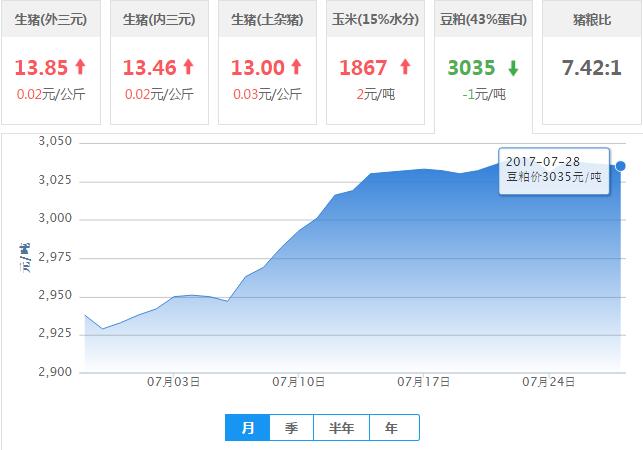Click the 1867 corn price value
The width and height of the screenshot is (643, 450).
point(363,68)
